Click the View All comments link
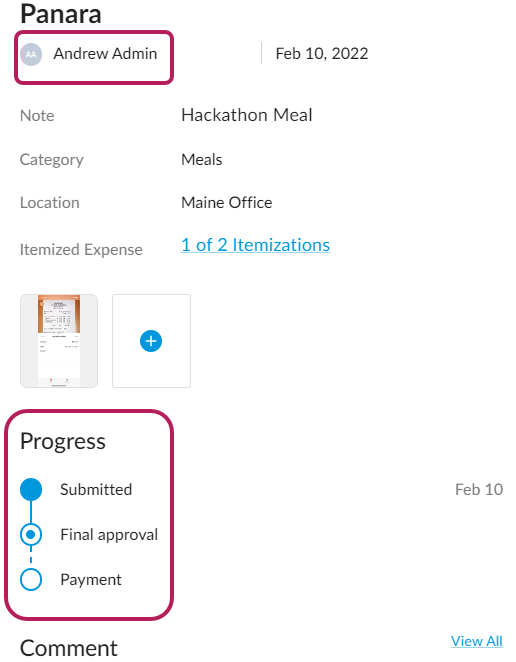The width and height of the screenshot is (516, 662). pyautogui.click(x=476, y=641)
